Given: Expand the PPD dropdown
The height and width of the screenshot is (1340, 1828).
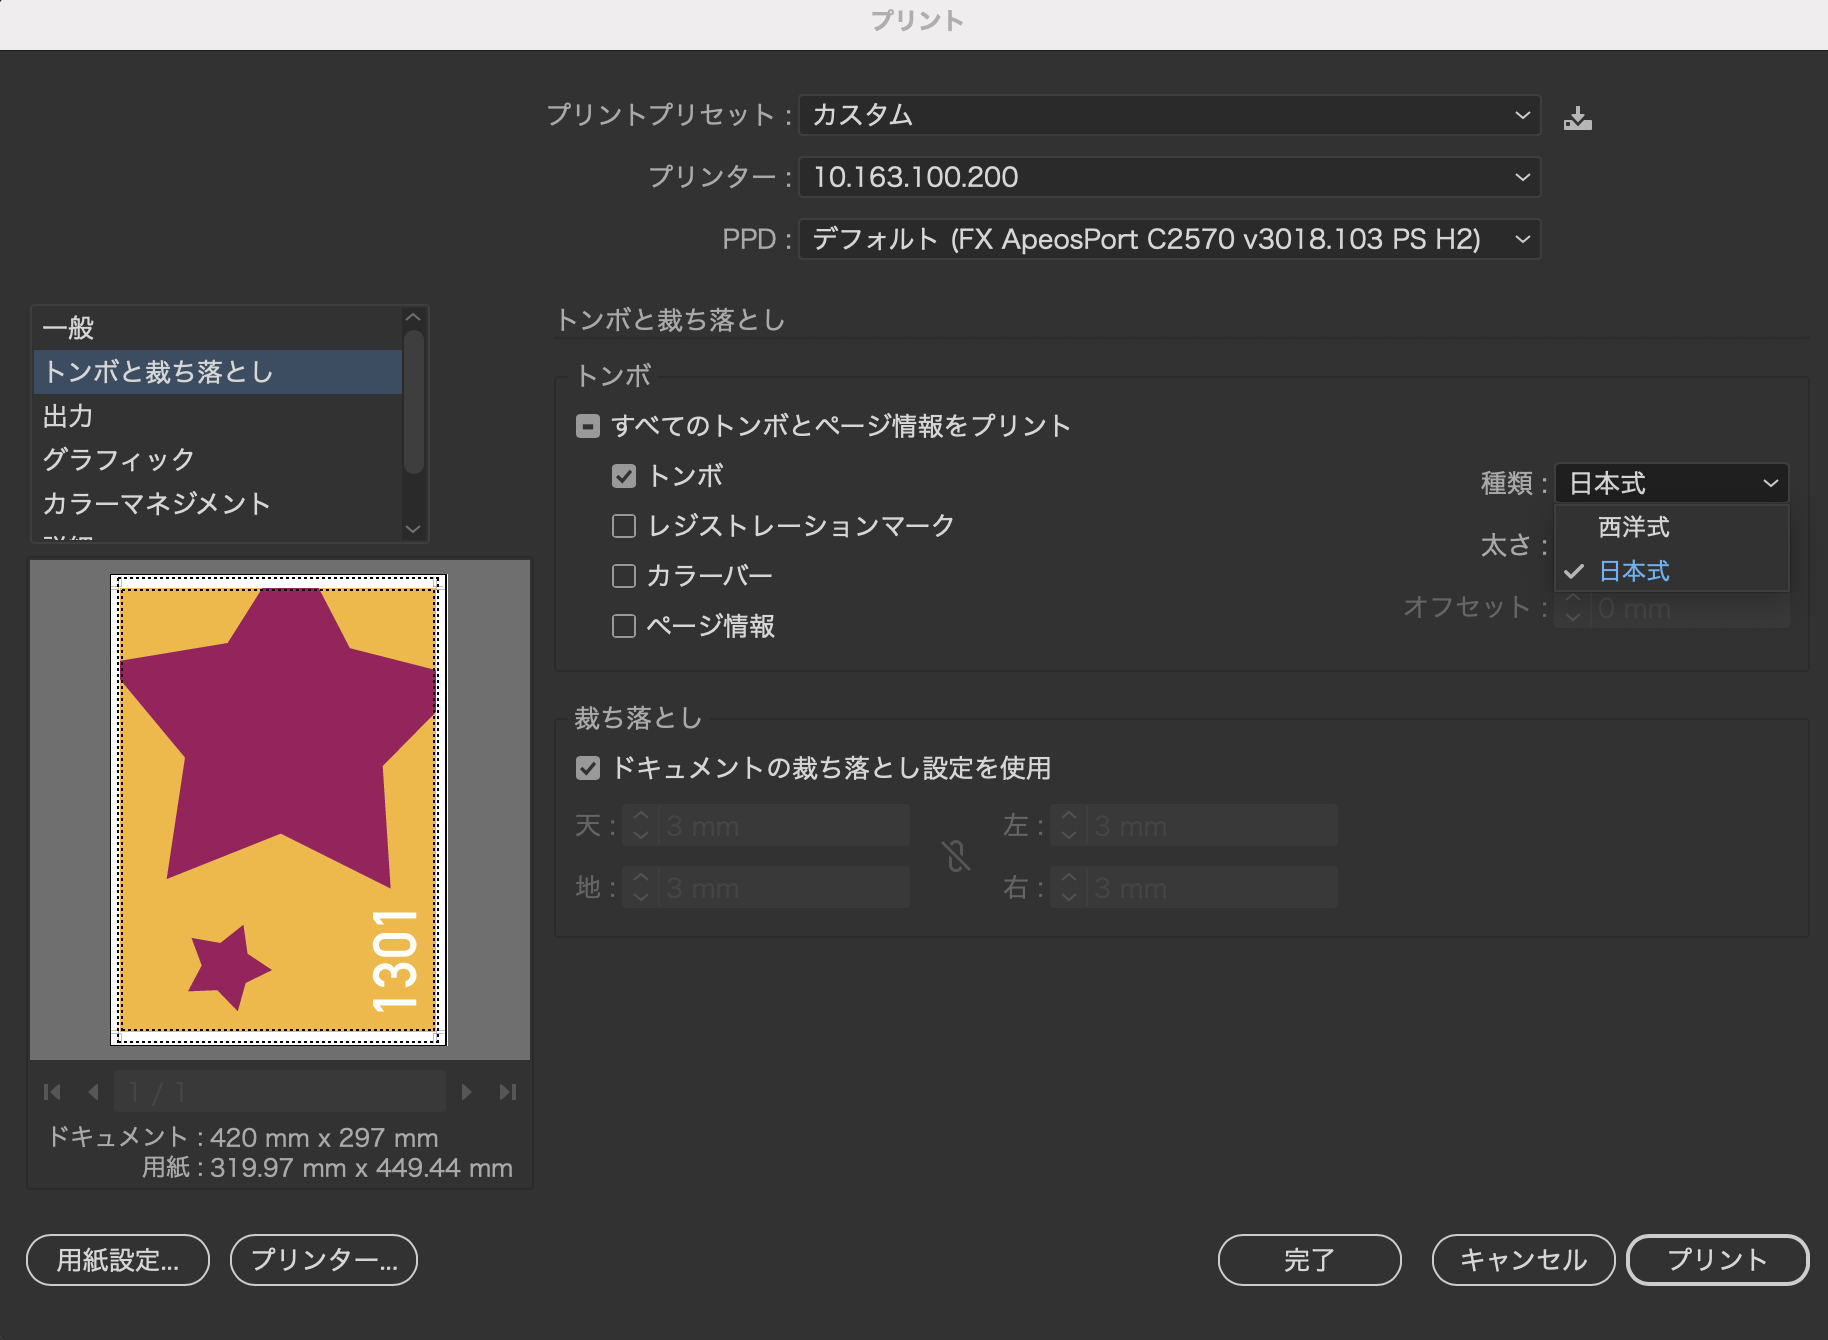Looking at the screenshot, I should click(x=1169, y=239).
